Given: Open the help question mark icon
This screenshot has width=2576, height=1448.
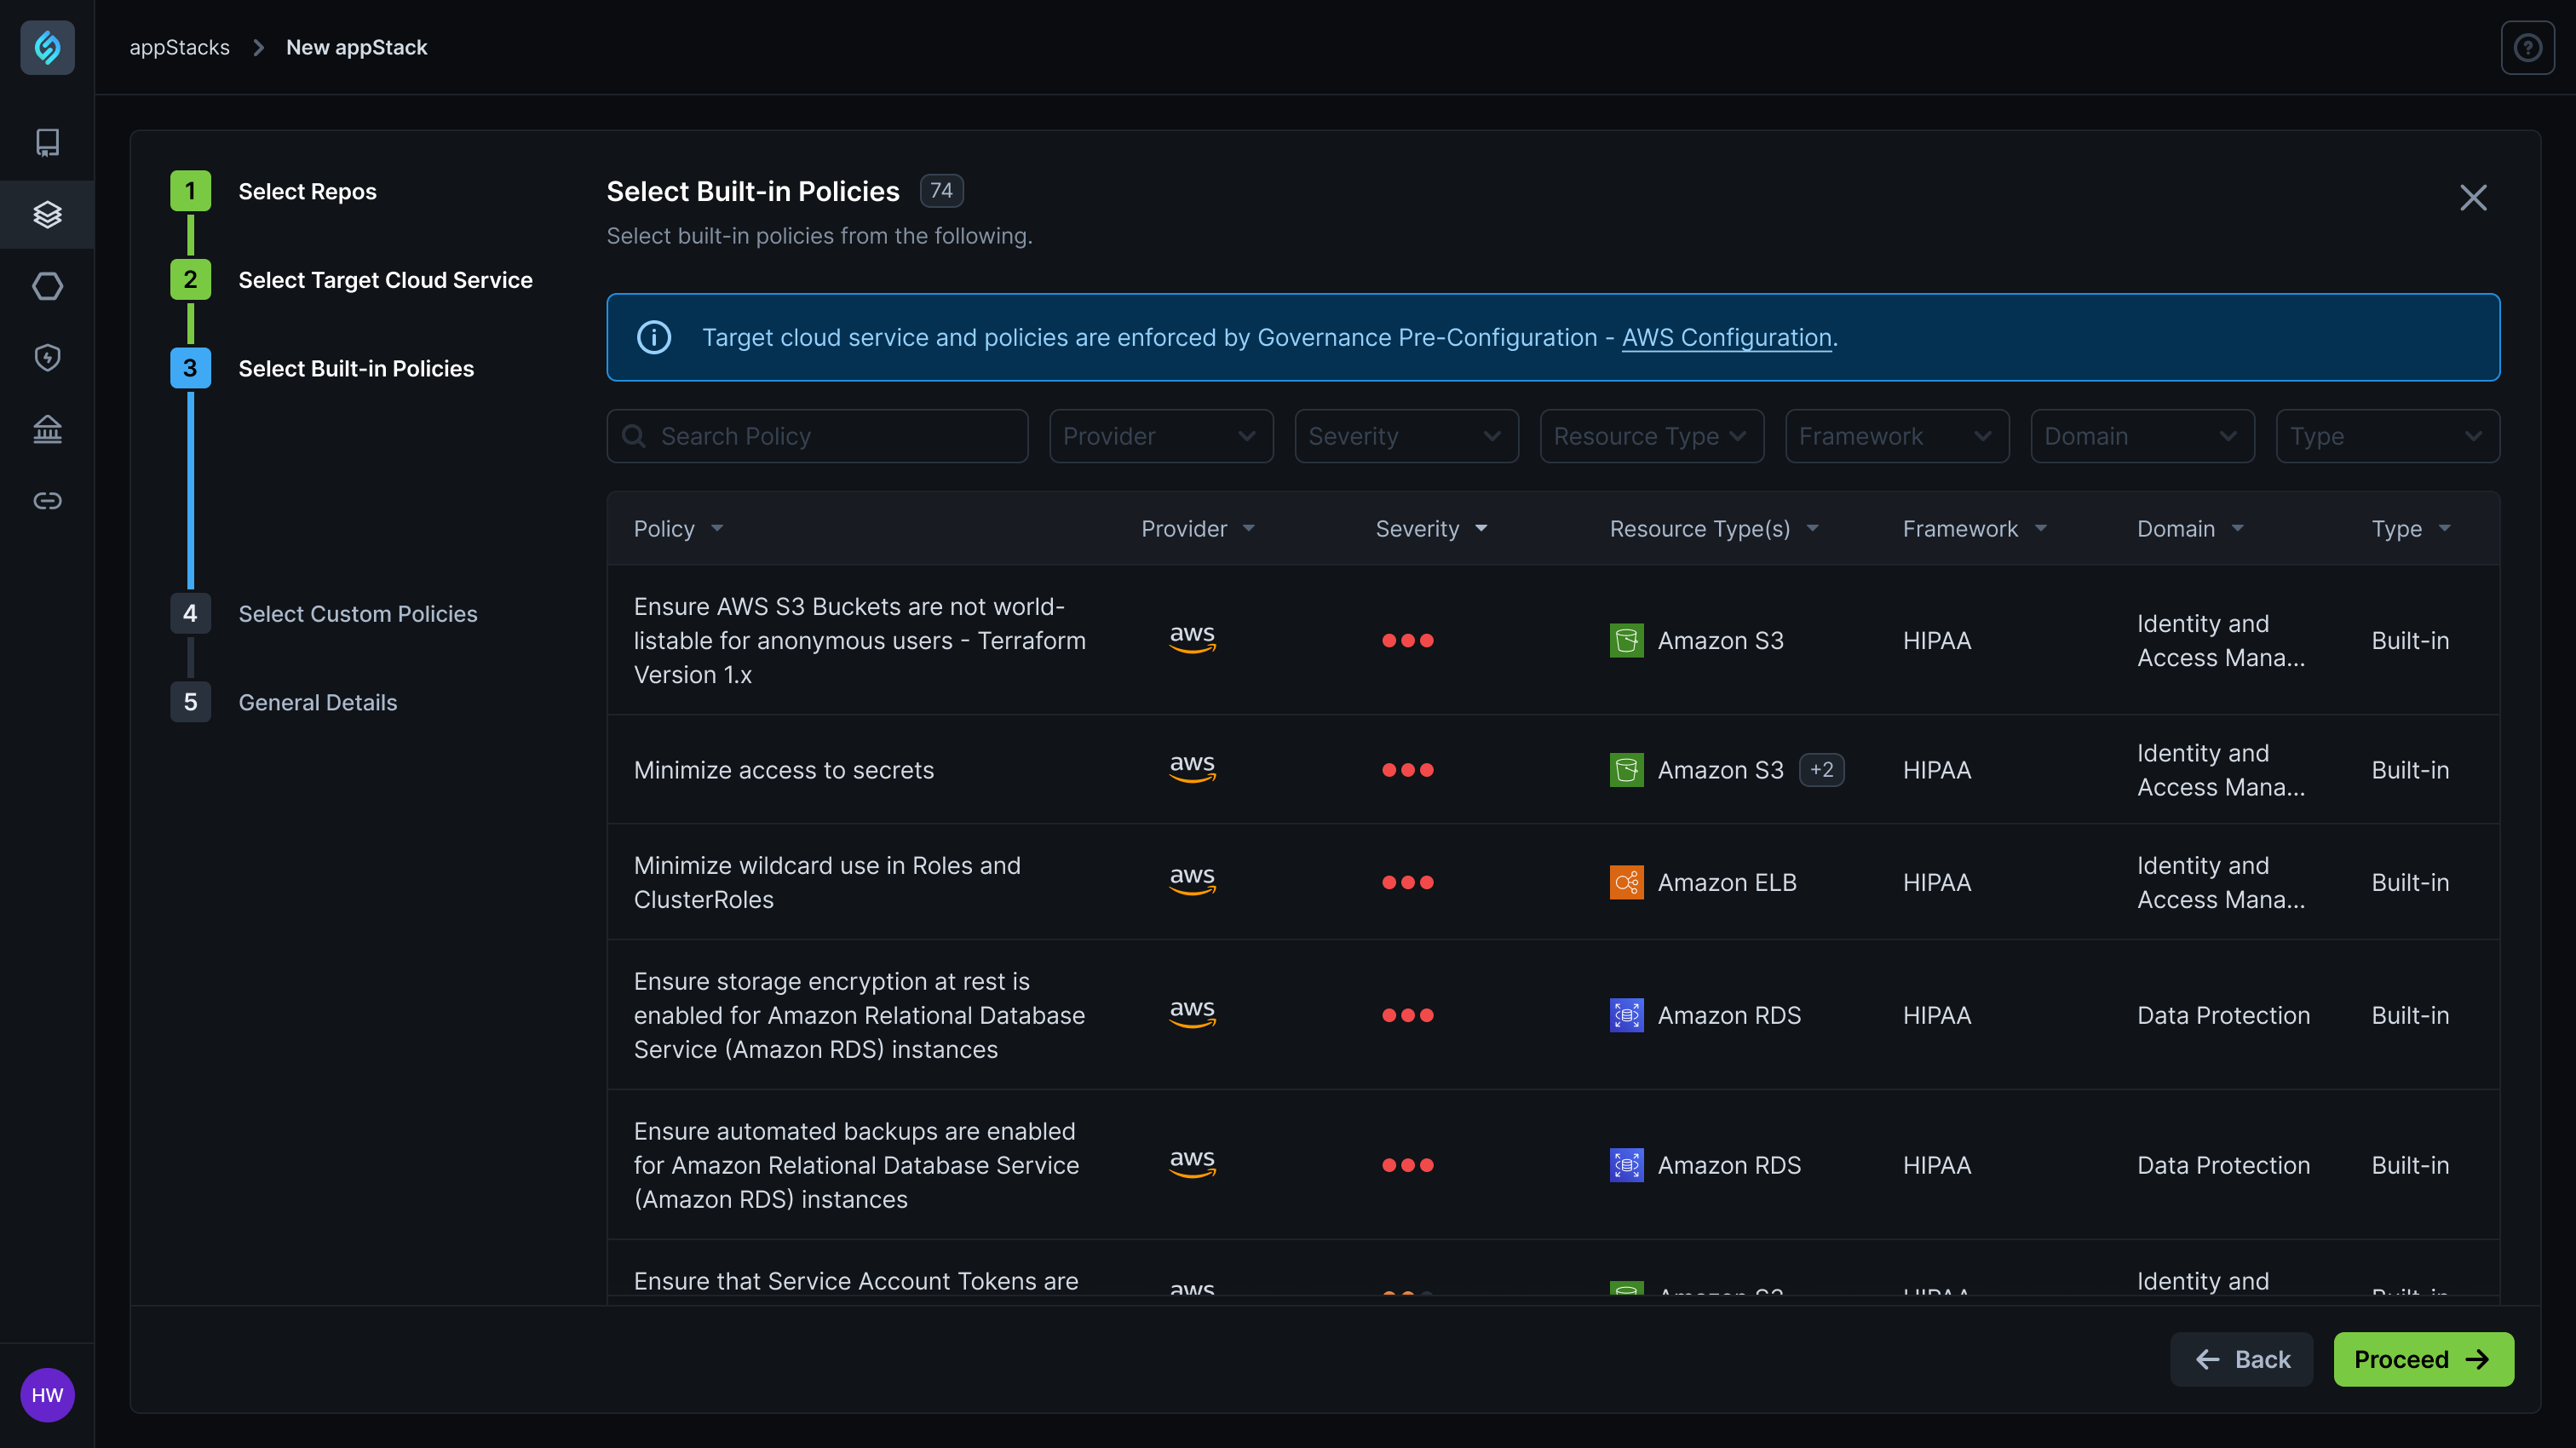Looking at the screenshot, I should coord(2527,47).
